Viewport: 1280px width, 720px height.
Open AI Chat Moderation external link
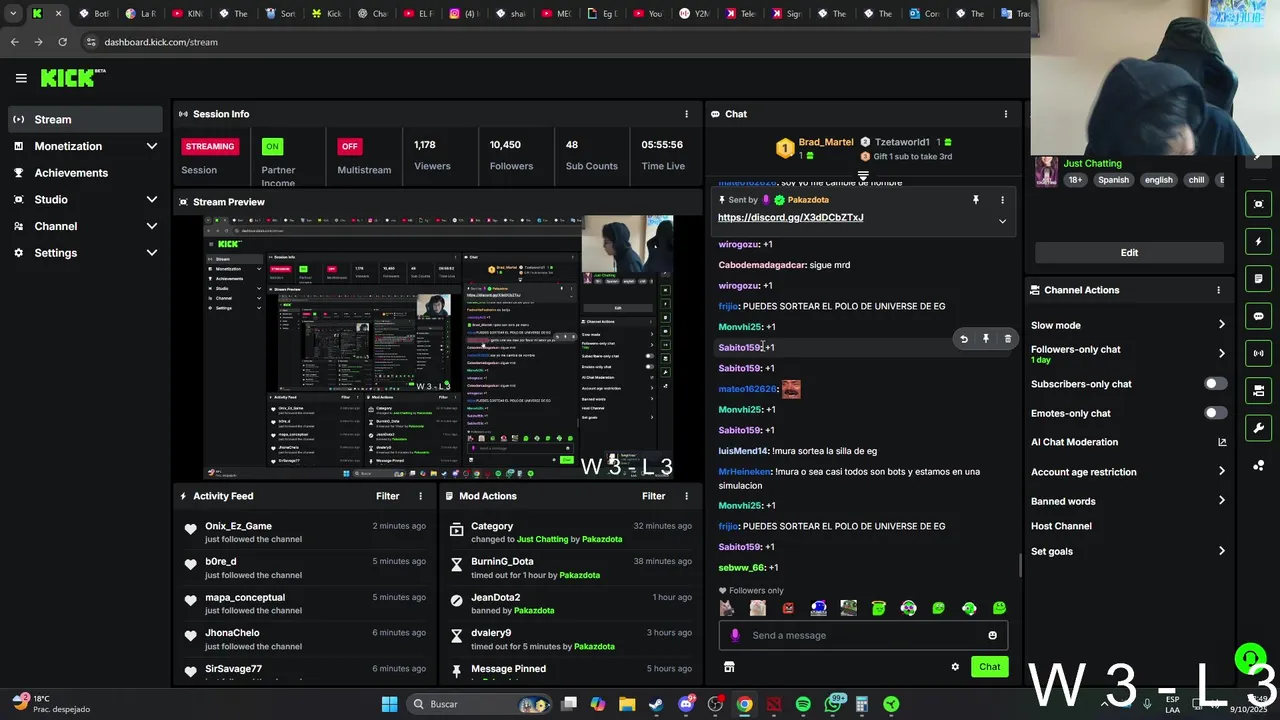[x=1222, y=442]
